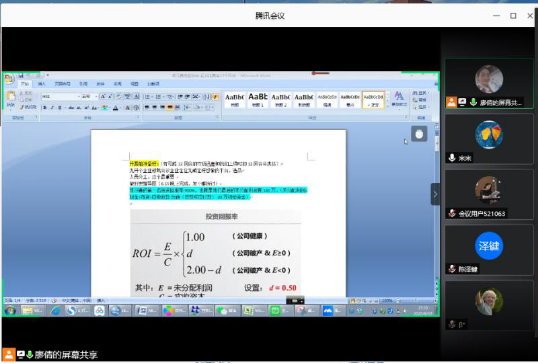This screenshot has height=364, width=538.
Task: Collapse the participant side panel with the chevron
Action: tap(435, 194)
